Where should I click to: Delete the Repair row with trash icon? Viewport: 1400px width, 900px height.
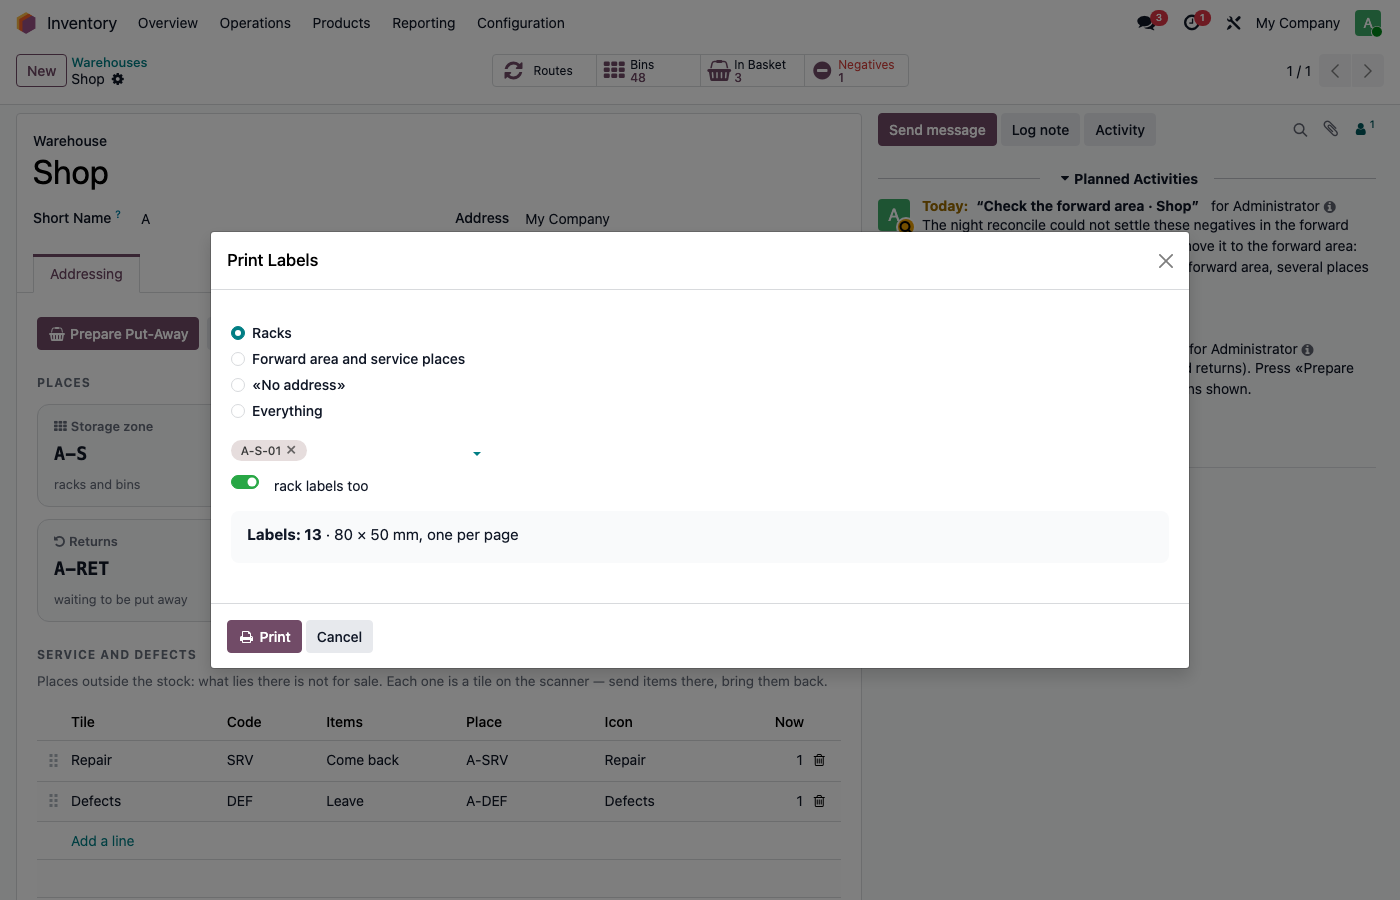point(819,760)
